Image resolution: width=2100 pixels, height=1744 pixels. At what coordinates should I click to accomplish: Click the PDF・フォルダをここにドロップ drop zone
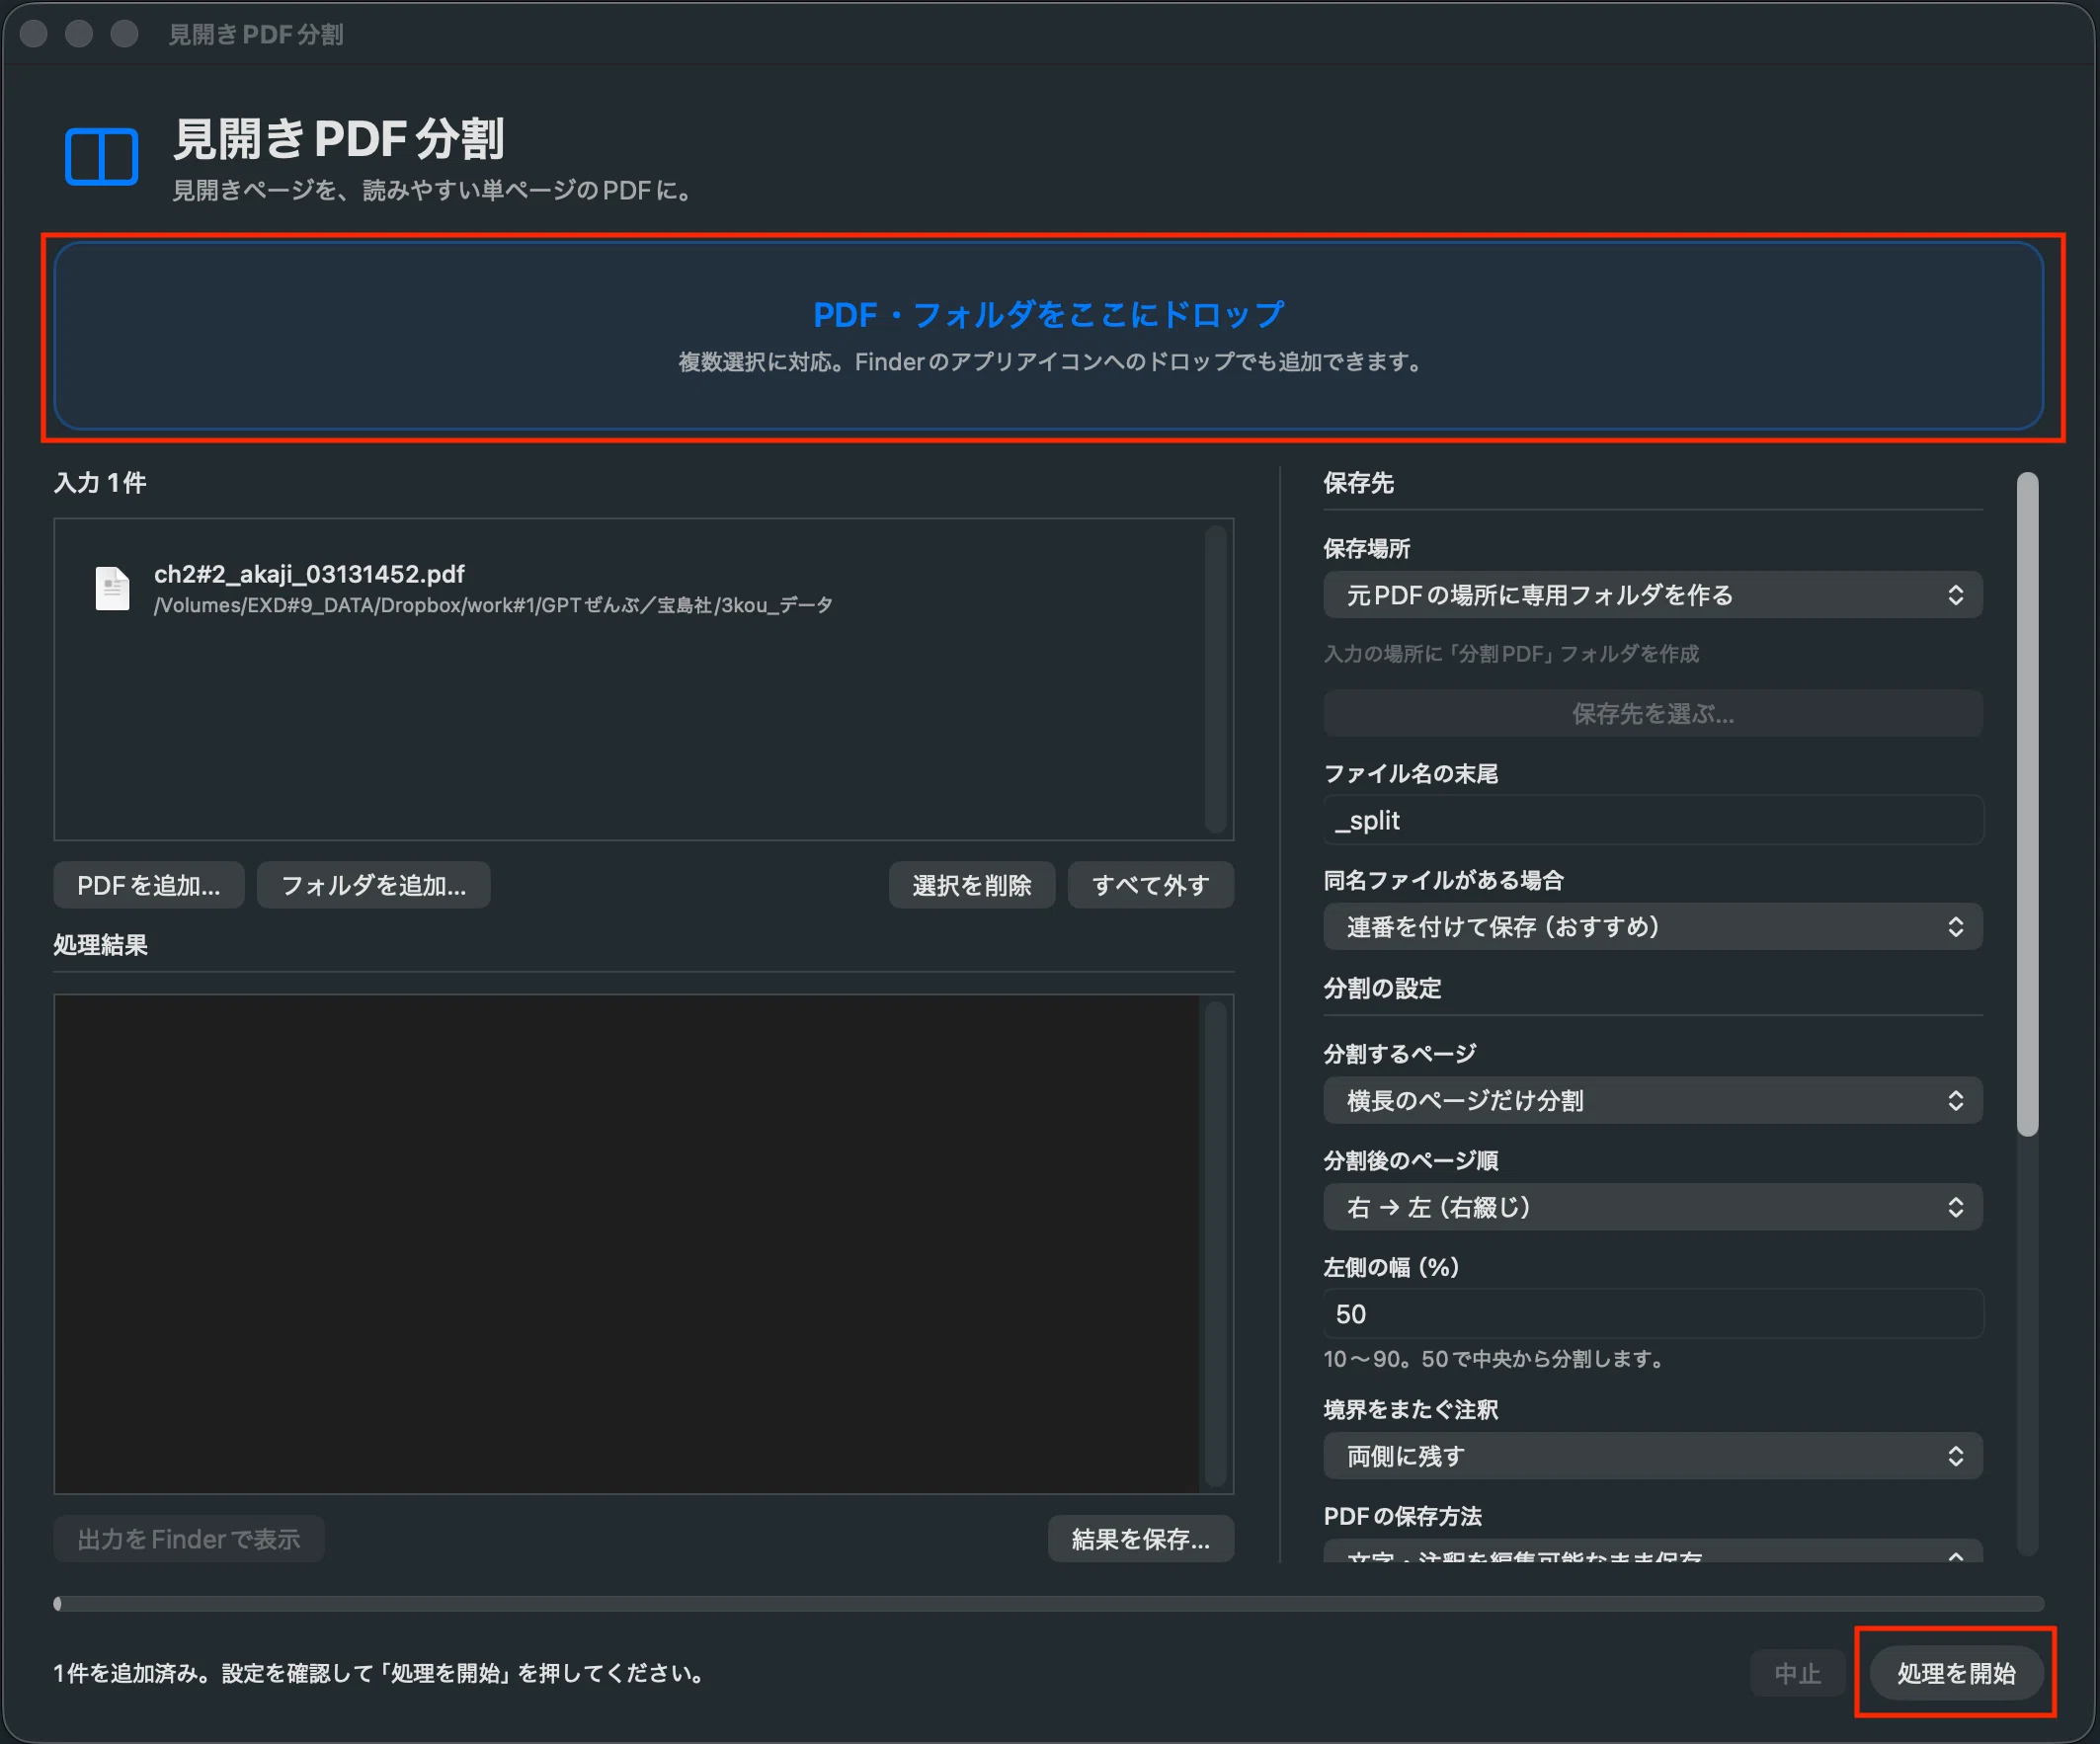pos(1048,336)
